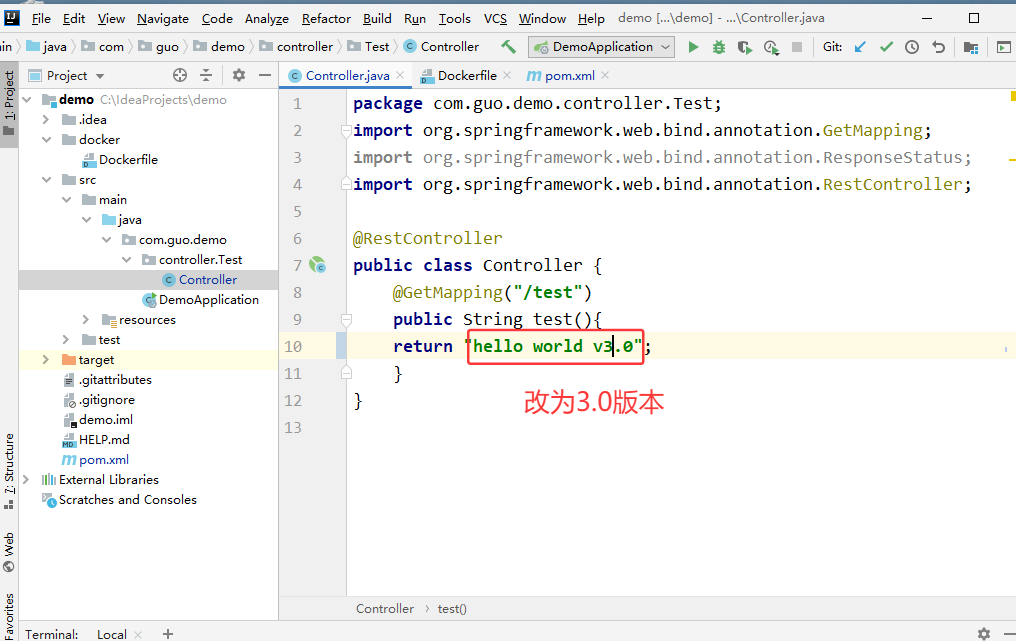This screenshot has width=1016, height=641.
Task: Collapse the docker folder
Action: [x=46, y=139]
